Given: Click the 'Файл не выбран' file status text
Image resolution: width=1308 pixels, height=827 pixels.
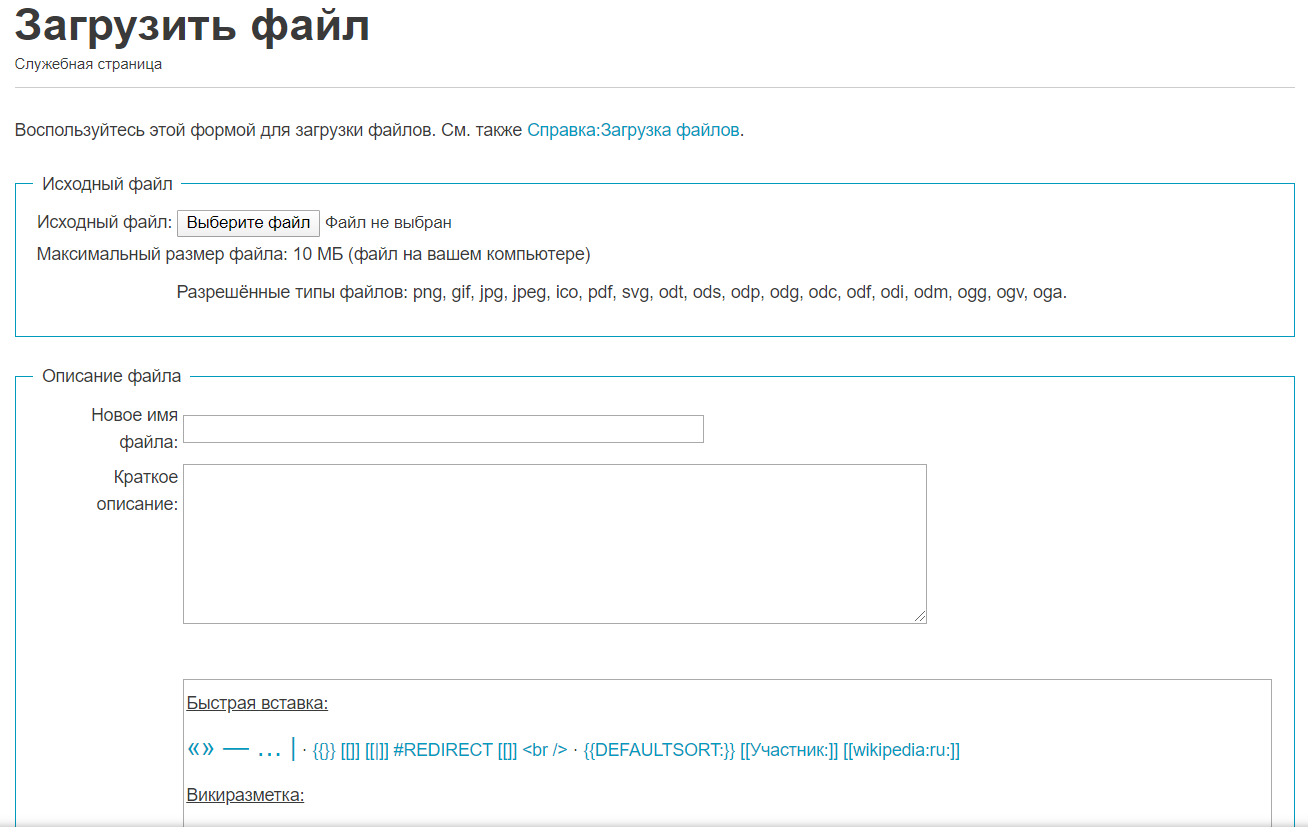Looking at the screenshot, I should point(388,223).
